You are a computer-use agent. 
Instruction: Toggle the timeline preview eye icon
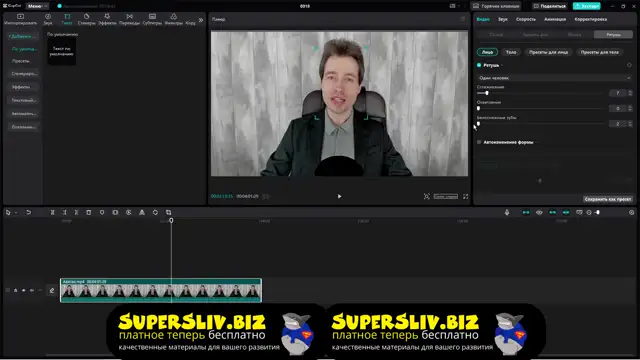click(539, 213)
